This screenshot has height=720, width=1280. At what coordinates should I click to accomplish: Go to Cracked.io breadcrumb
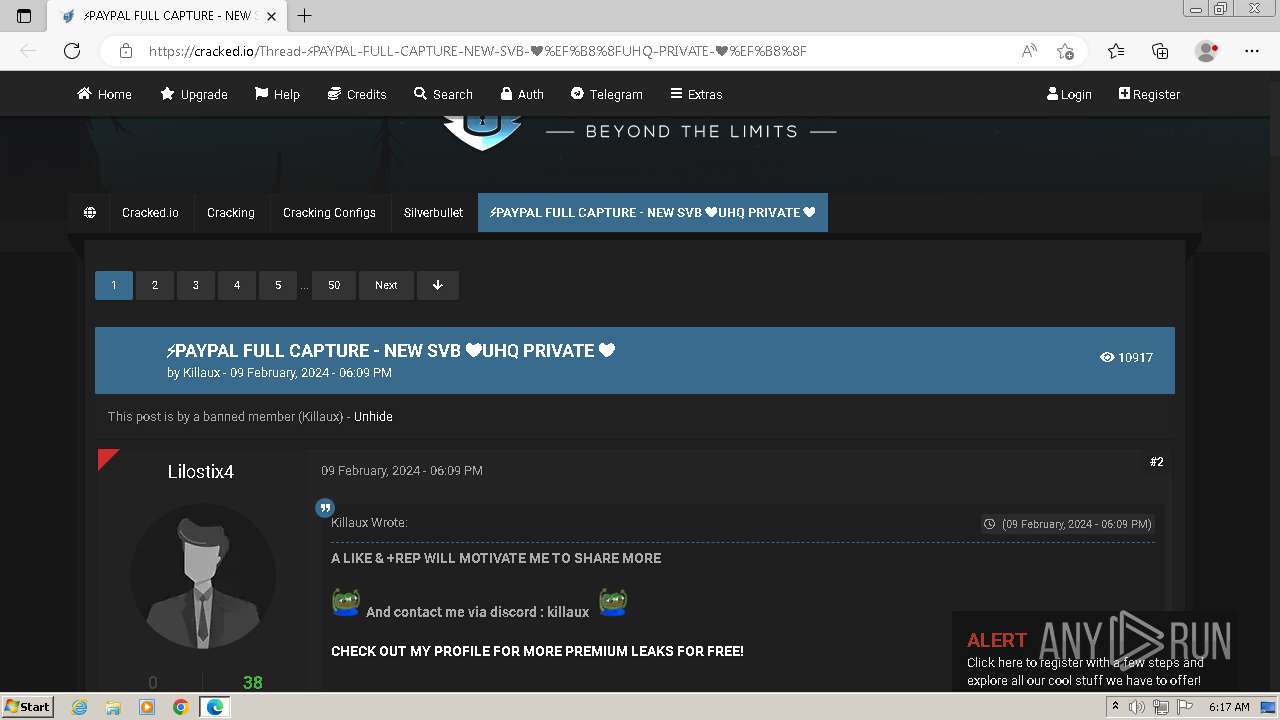coord(150,213)
